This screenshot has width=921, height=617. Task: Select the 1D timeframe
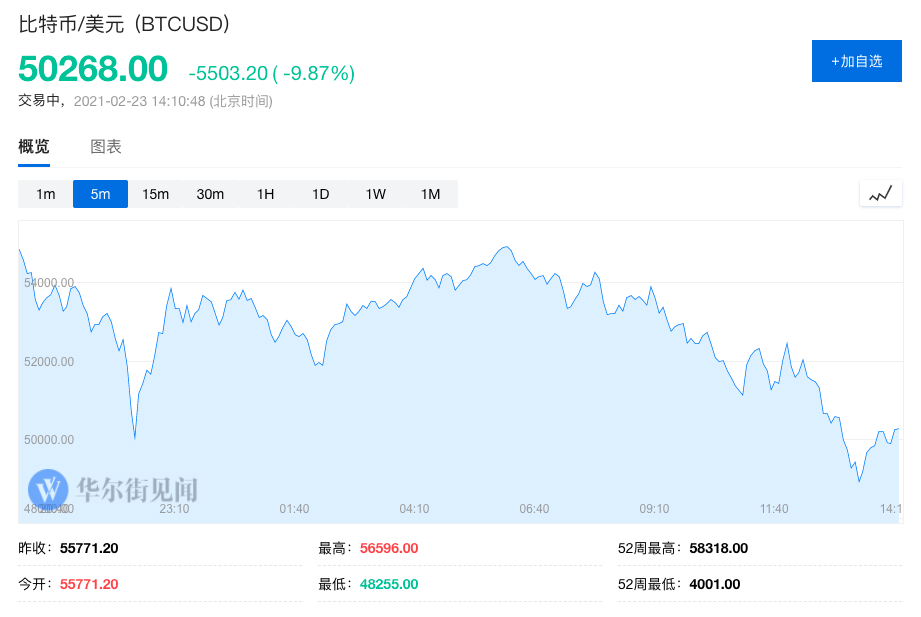(320, 194)
